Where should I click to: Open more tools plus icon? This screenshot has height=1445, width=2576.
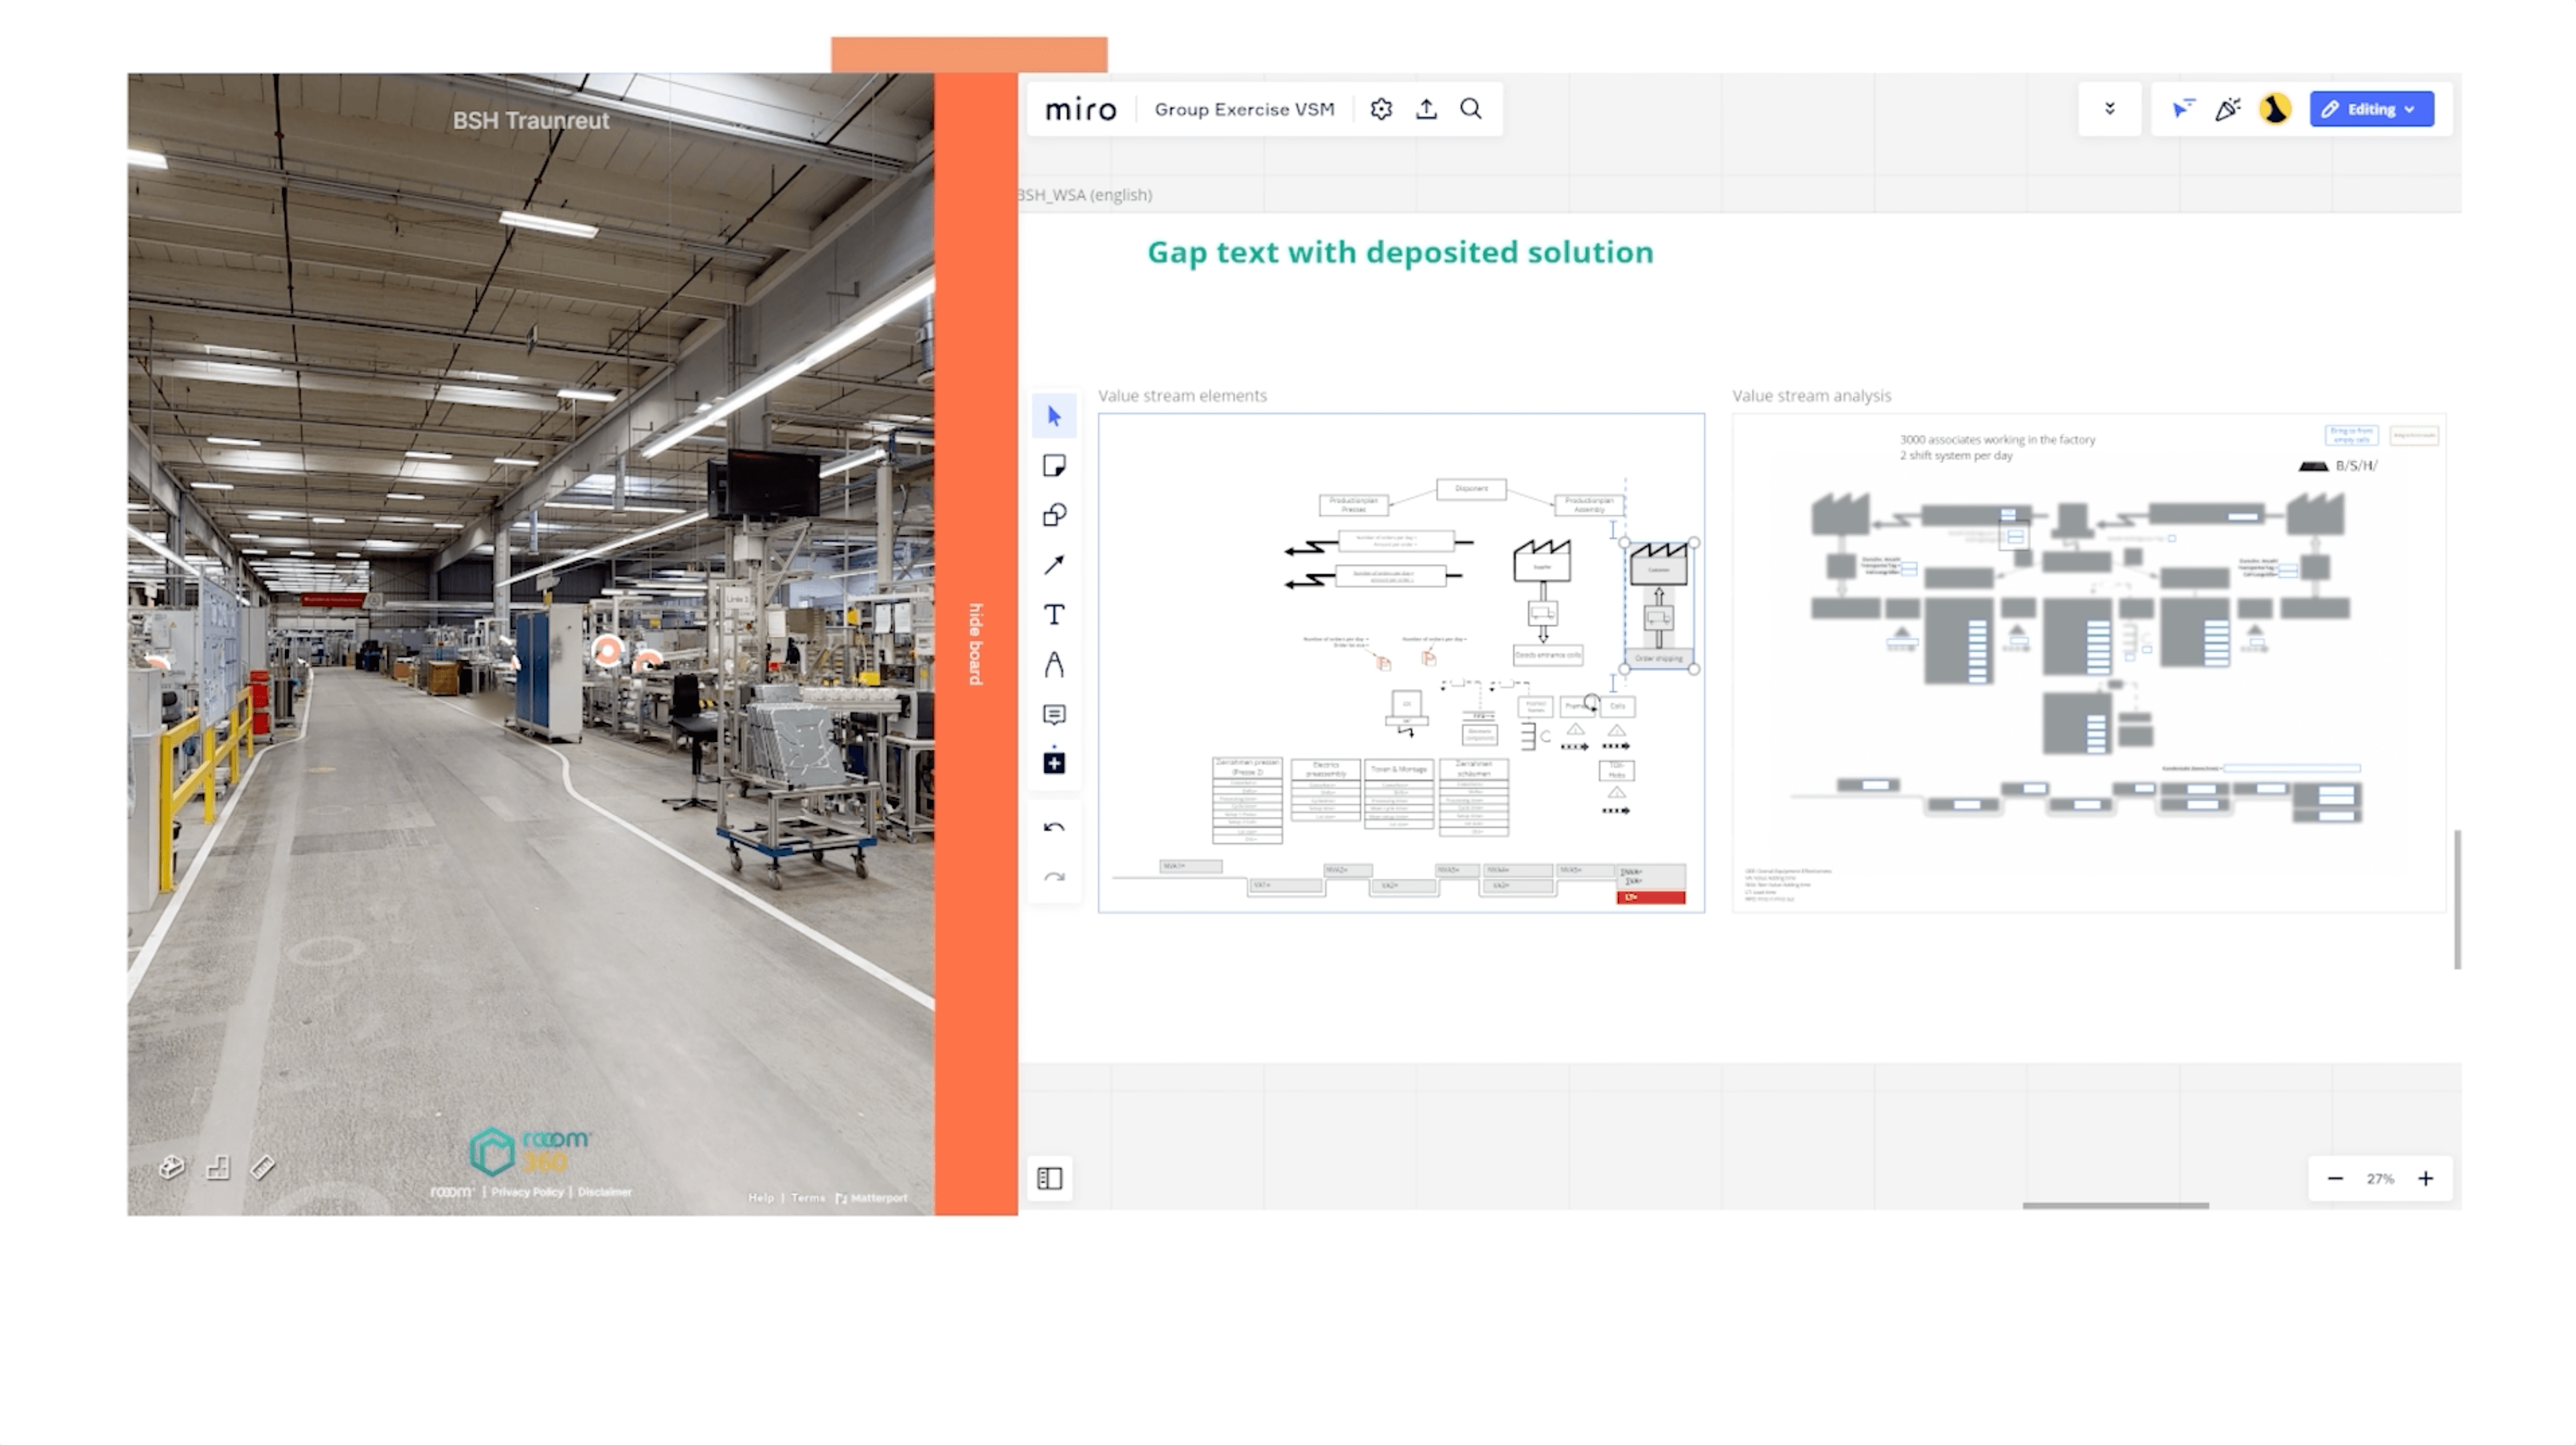1054,763
